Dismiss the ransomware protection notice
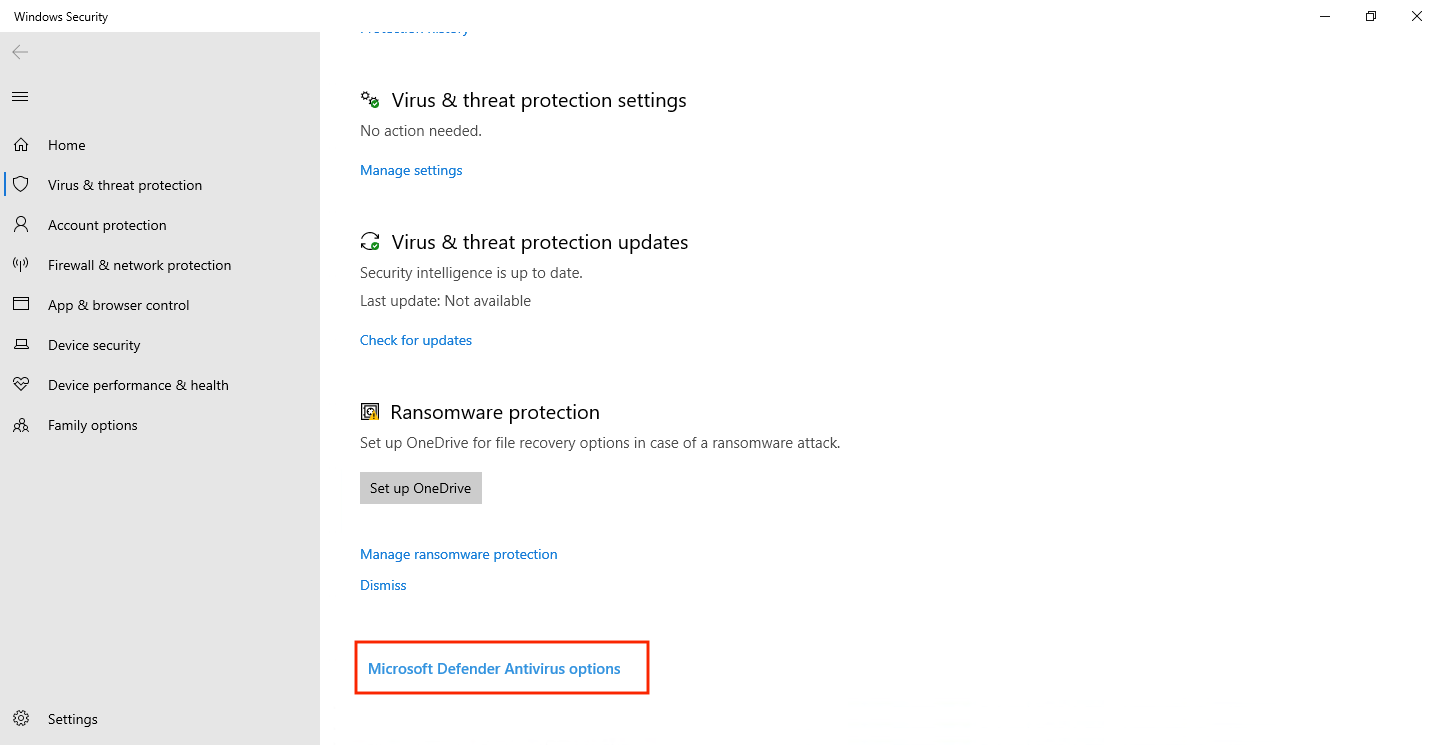Image resolution: width=1436 pixels, height=745 pixels. pos(382,585)
